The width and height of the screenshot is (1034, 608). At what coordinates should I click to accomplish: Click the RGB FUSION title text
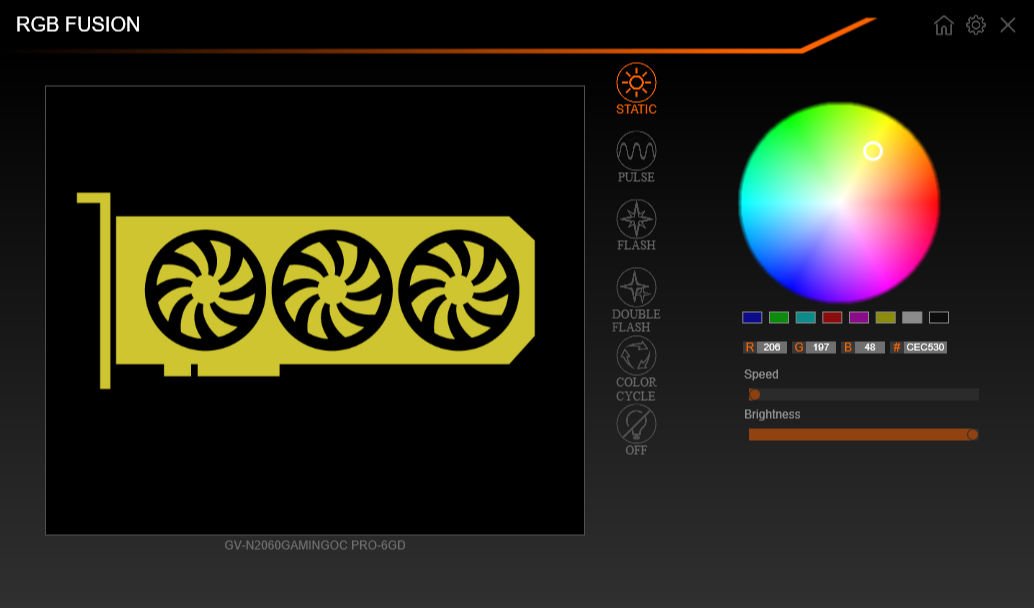point(78,24)
